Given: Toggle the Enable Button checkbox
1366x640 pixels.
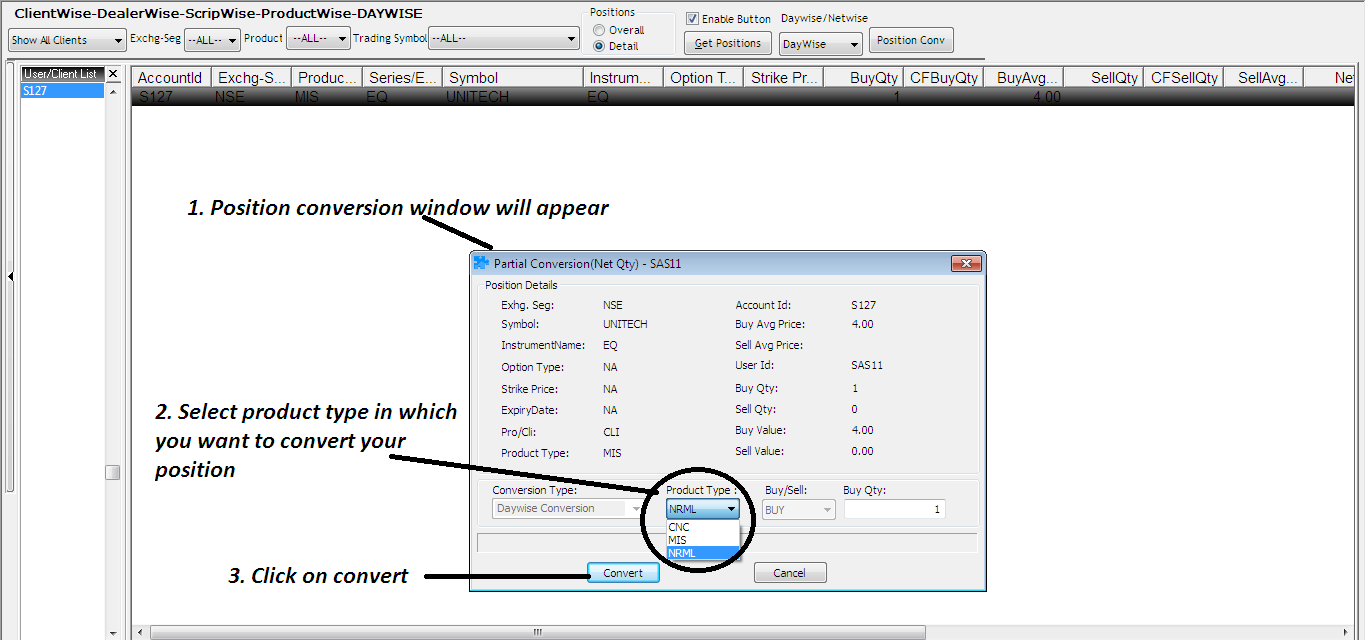Looking at the screenshot, I should 693,19.
